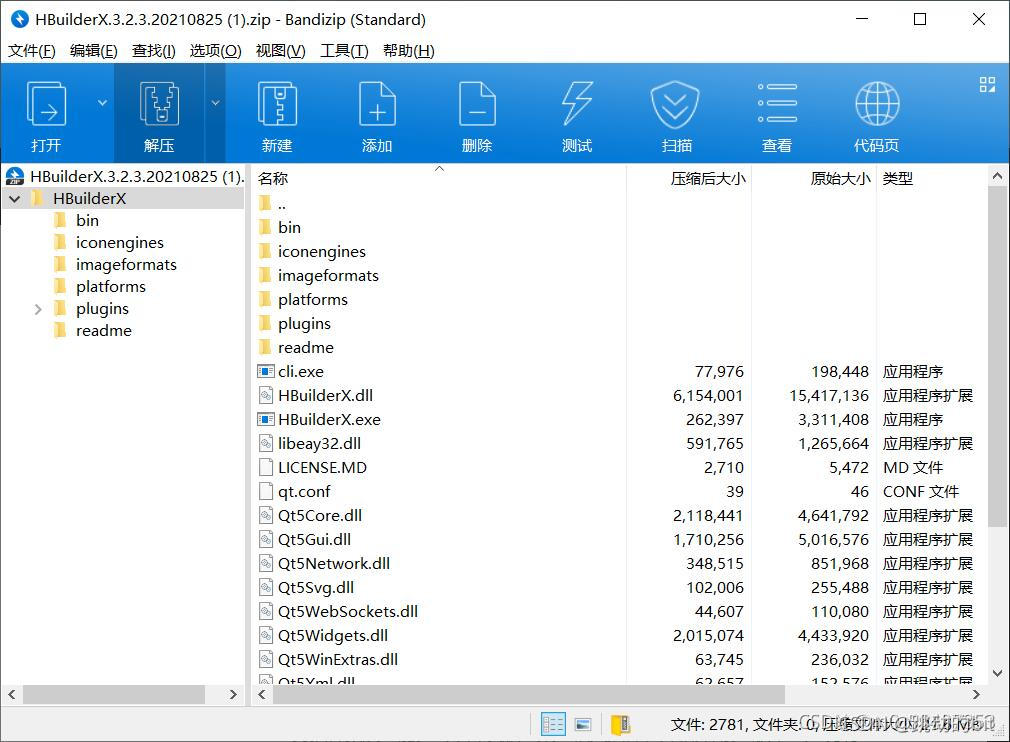Select the readme folder in file list
1010x742 pixels.
pyautogui.click(x=296, y=348)
